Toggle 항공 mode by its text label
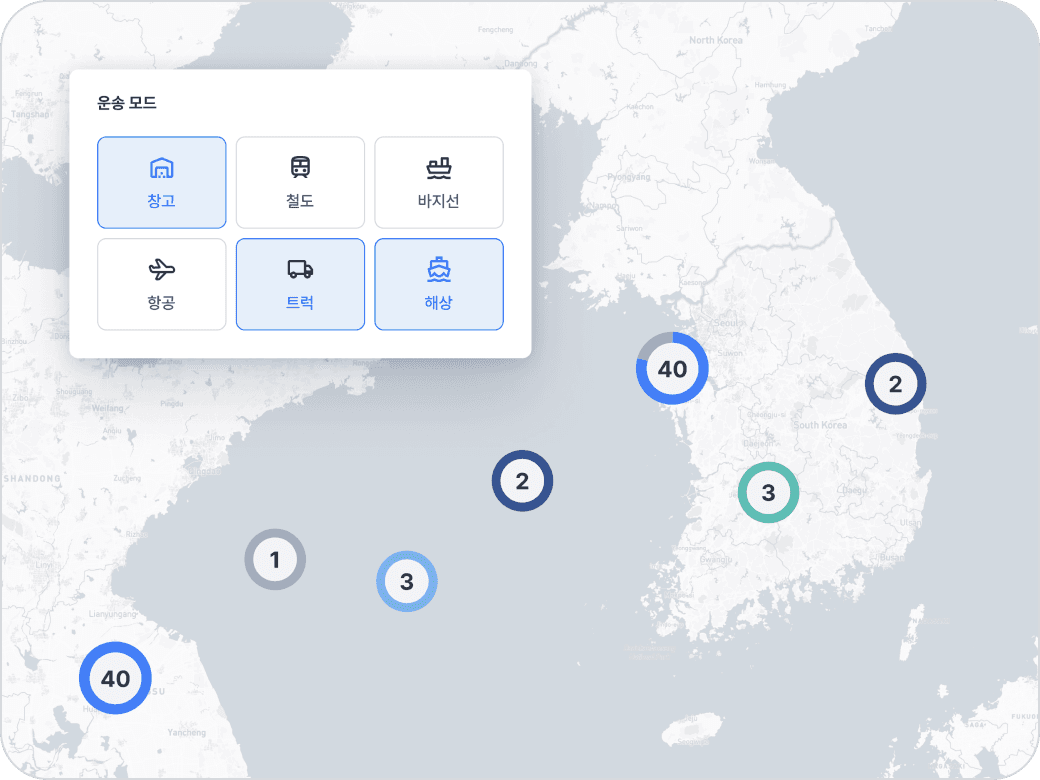 pyautogui.click(x=161, y=303)
